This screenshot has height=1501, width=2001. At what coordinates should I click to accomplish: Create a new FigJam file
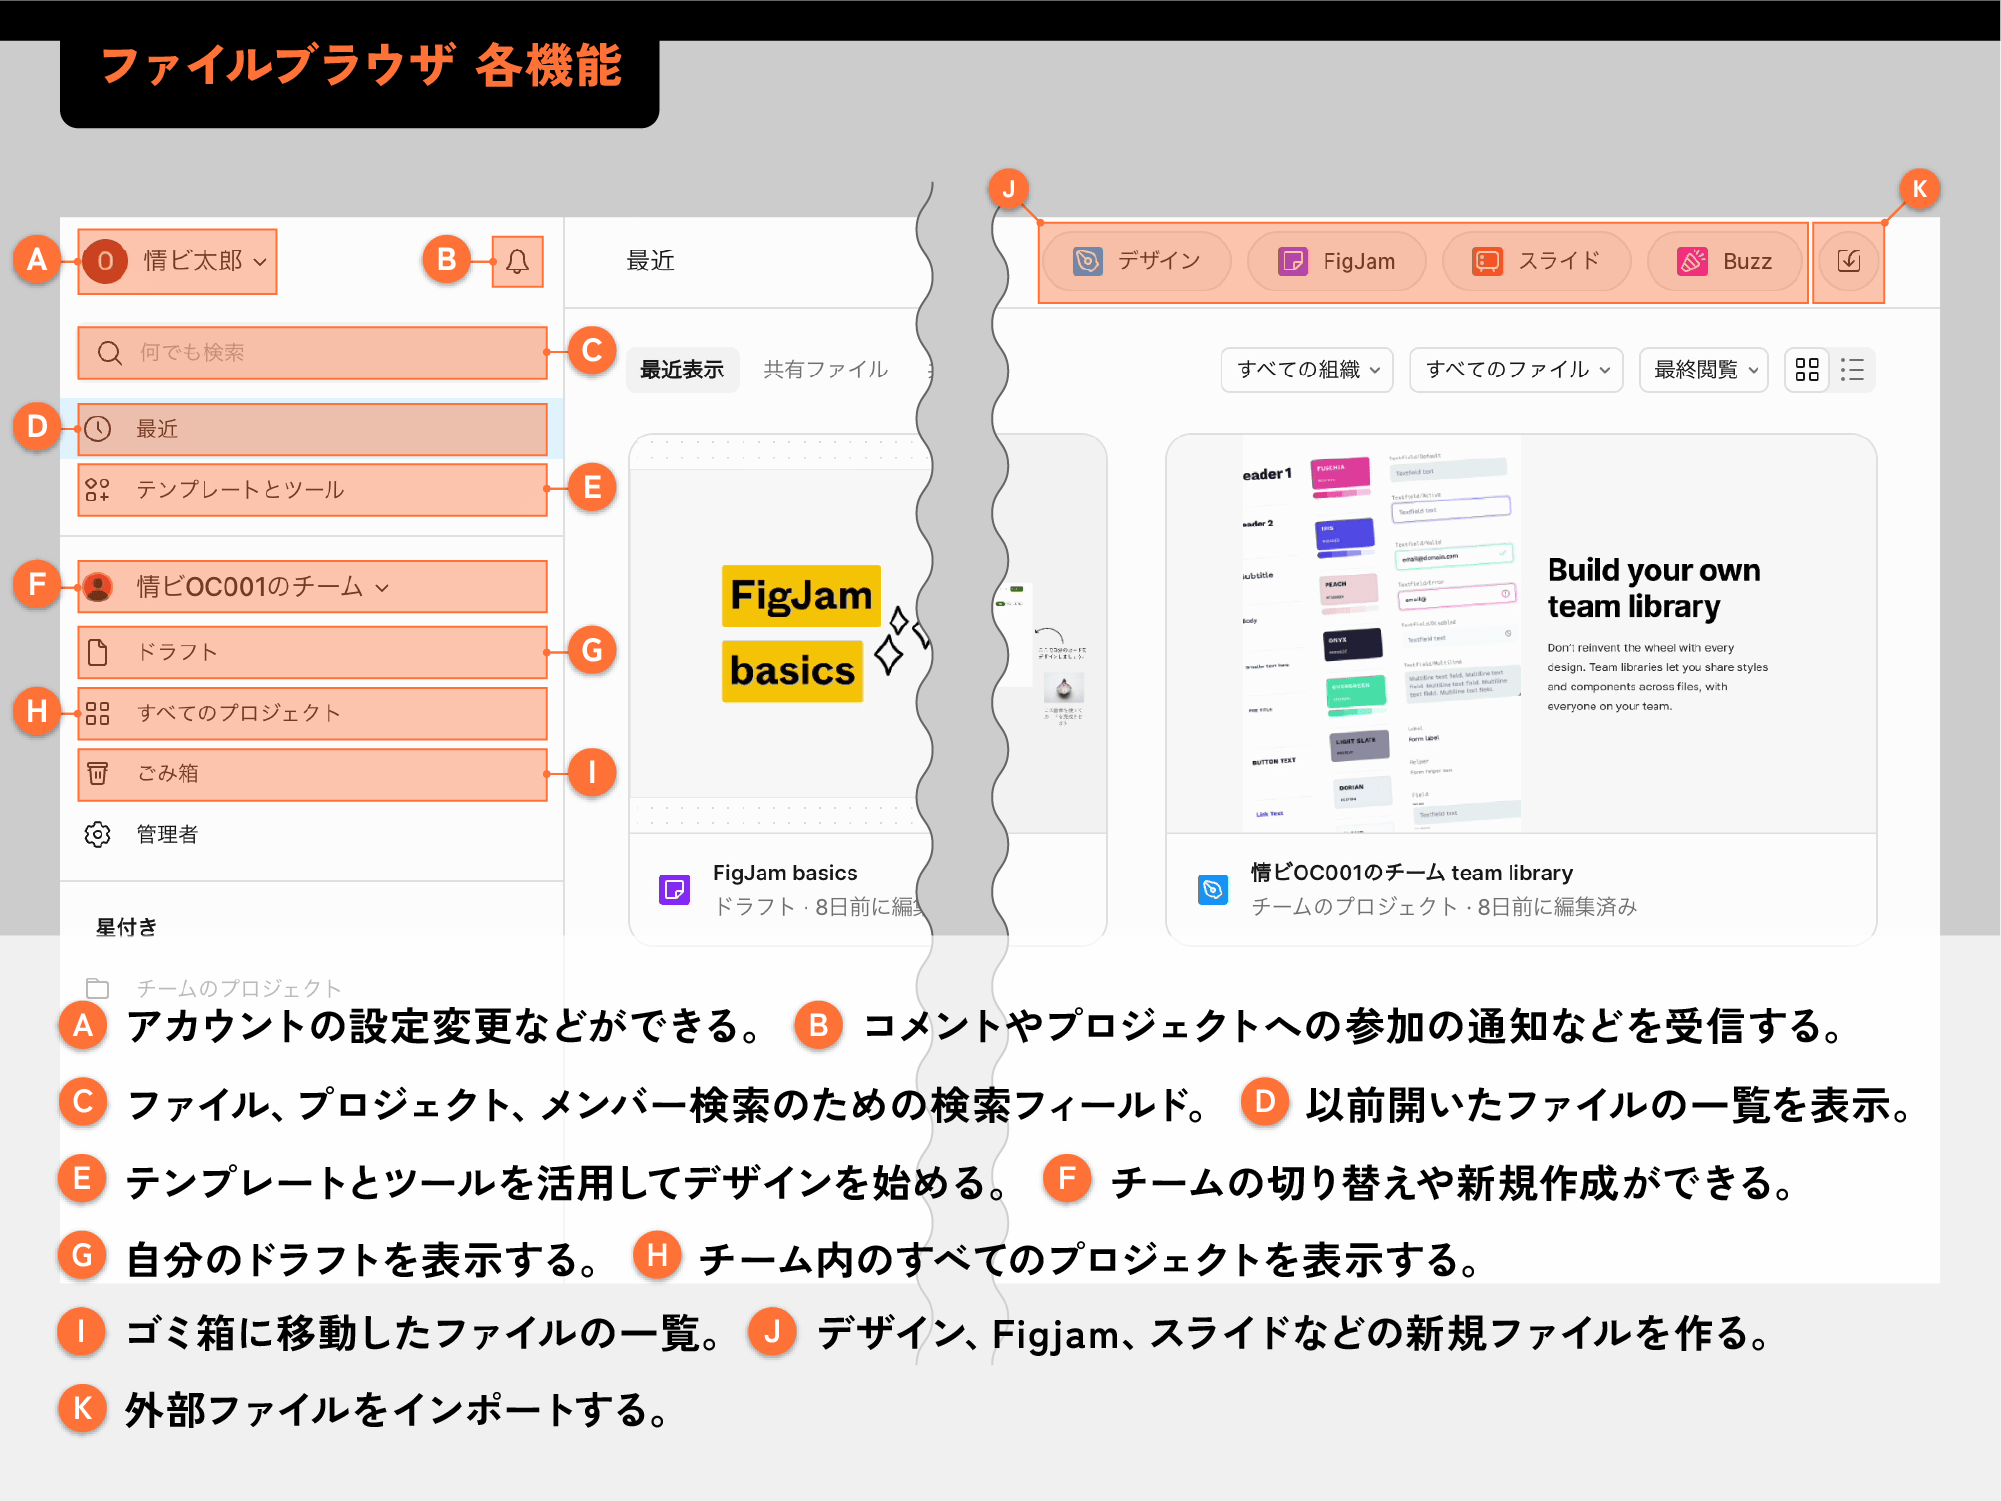point(1336,261)
